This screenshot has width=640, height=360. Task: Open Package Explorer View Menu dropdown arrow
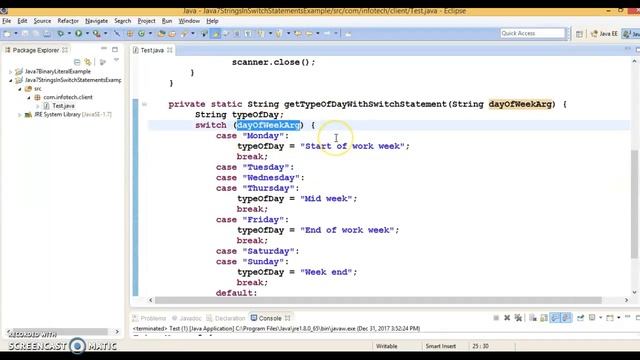coord(116,60)
